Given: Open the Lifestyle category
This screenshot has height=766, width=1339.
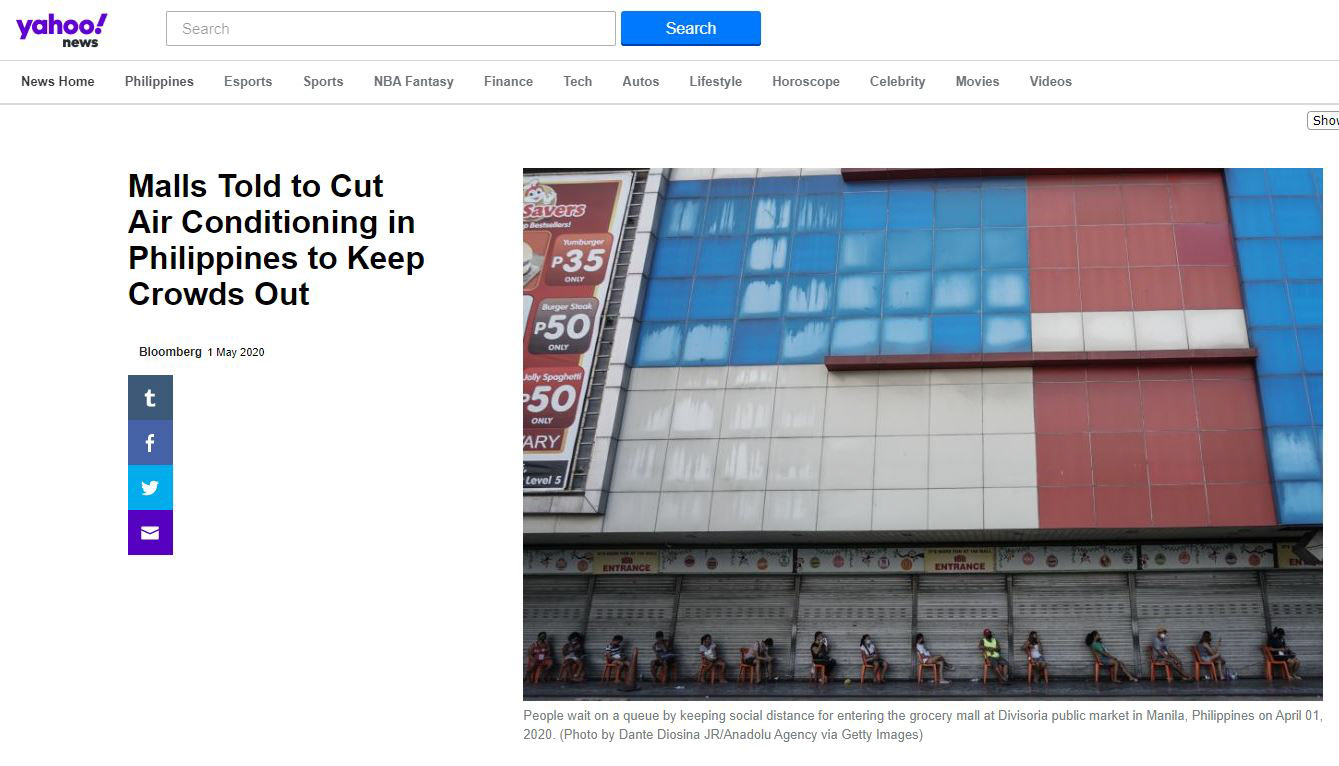Looking at the screenshot, I should pyautogui.click(x=716, y=82).
